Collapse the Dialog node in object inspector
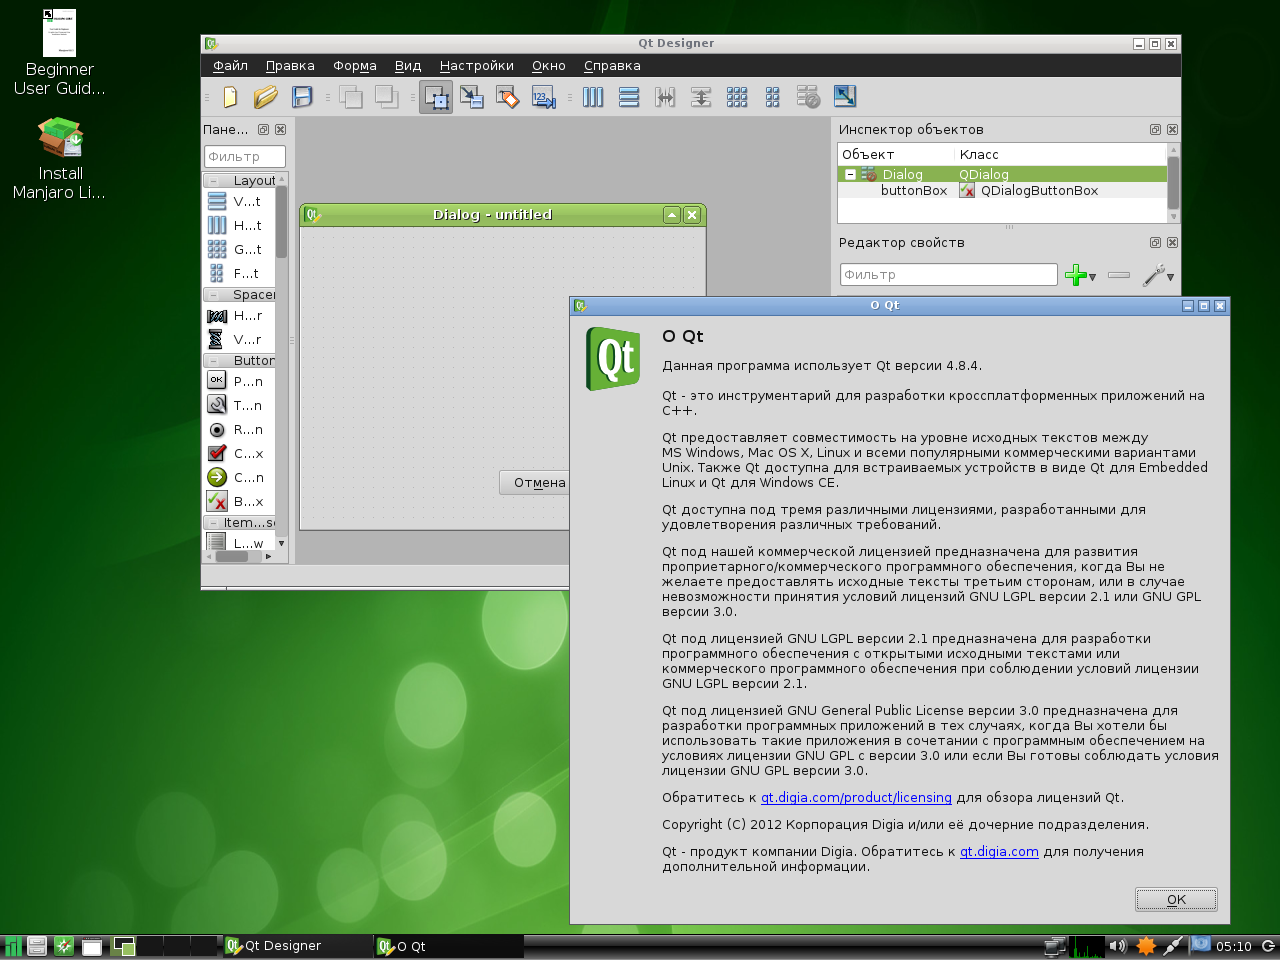Image resolution: width=1280 pixels, height=960 pixels. [850, 174]
